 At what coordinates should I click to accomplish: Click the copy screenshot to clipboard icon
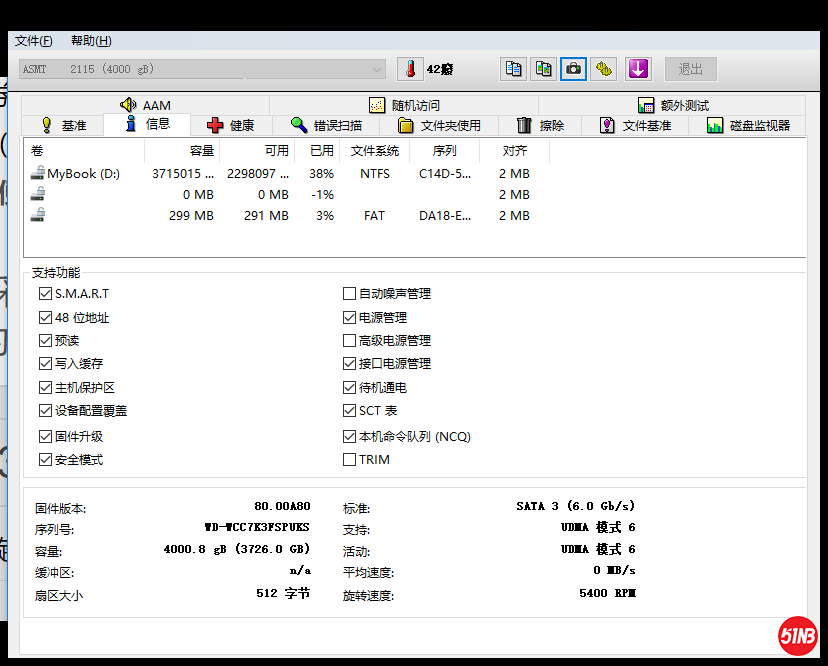click(x=543, y=69)
